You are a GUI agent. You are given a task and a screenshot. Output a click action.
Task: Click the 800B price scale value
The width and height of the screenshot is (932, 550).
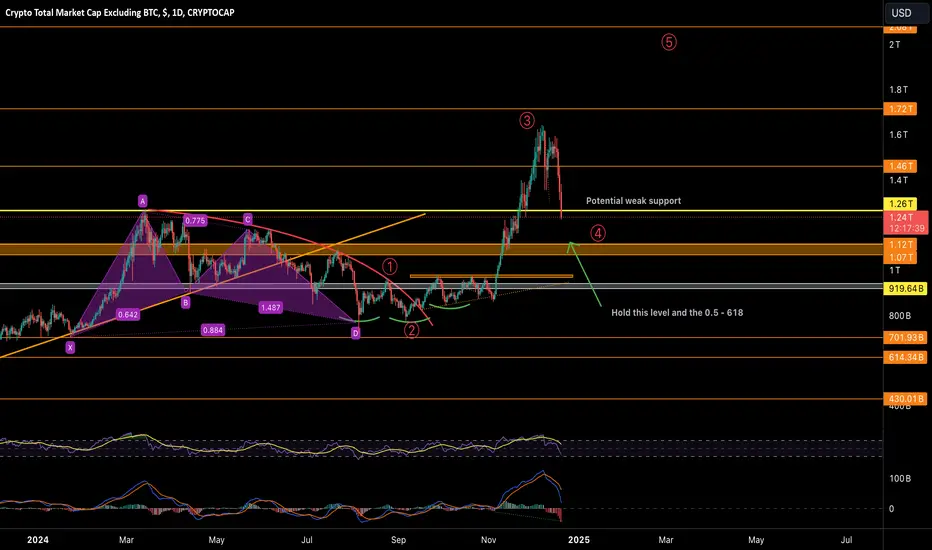point(899,316)
